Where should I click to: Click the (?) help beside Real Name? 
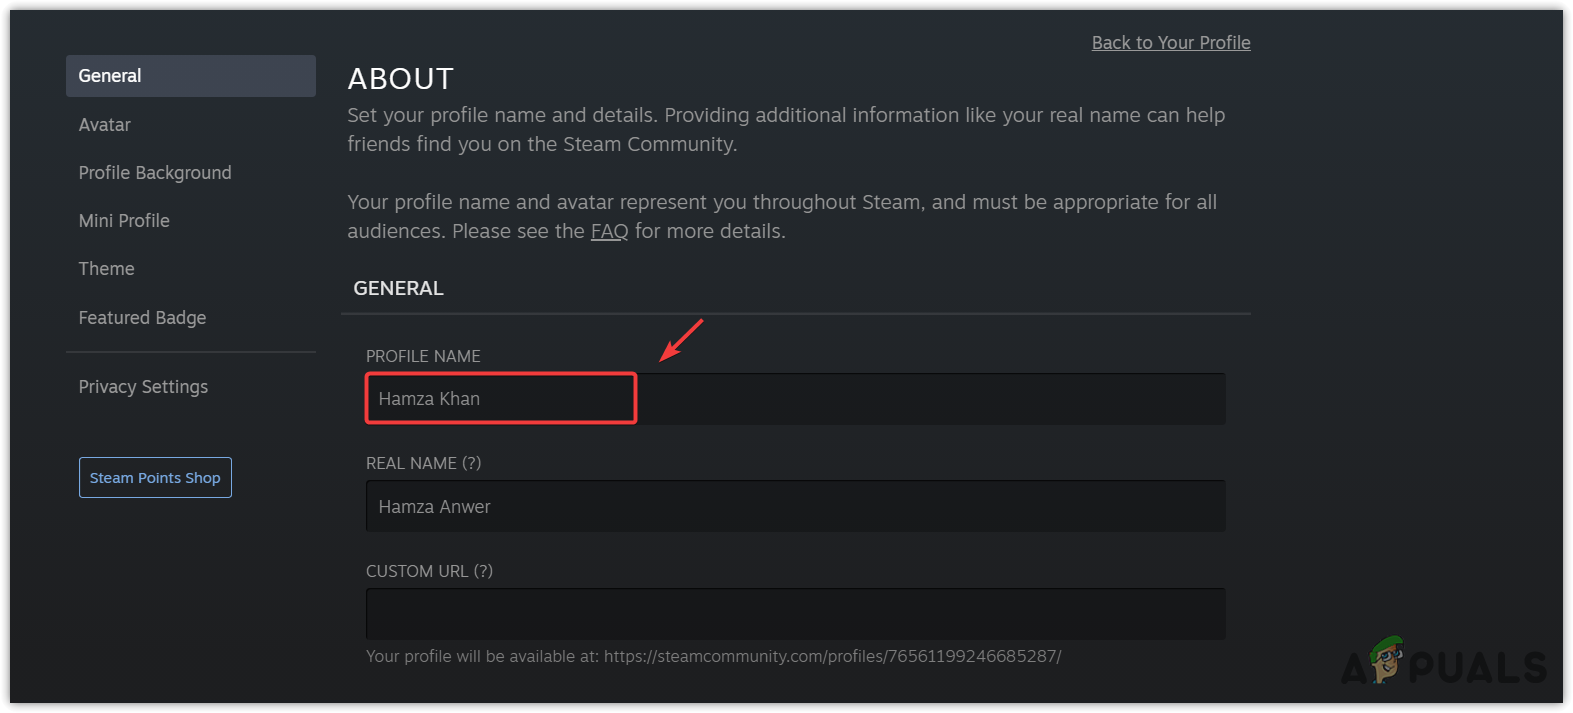(471, 464)
